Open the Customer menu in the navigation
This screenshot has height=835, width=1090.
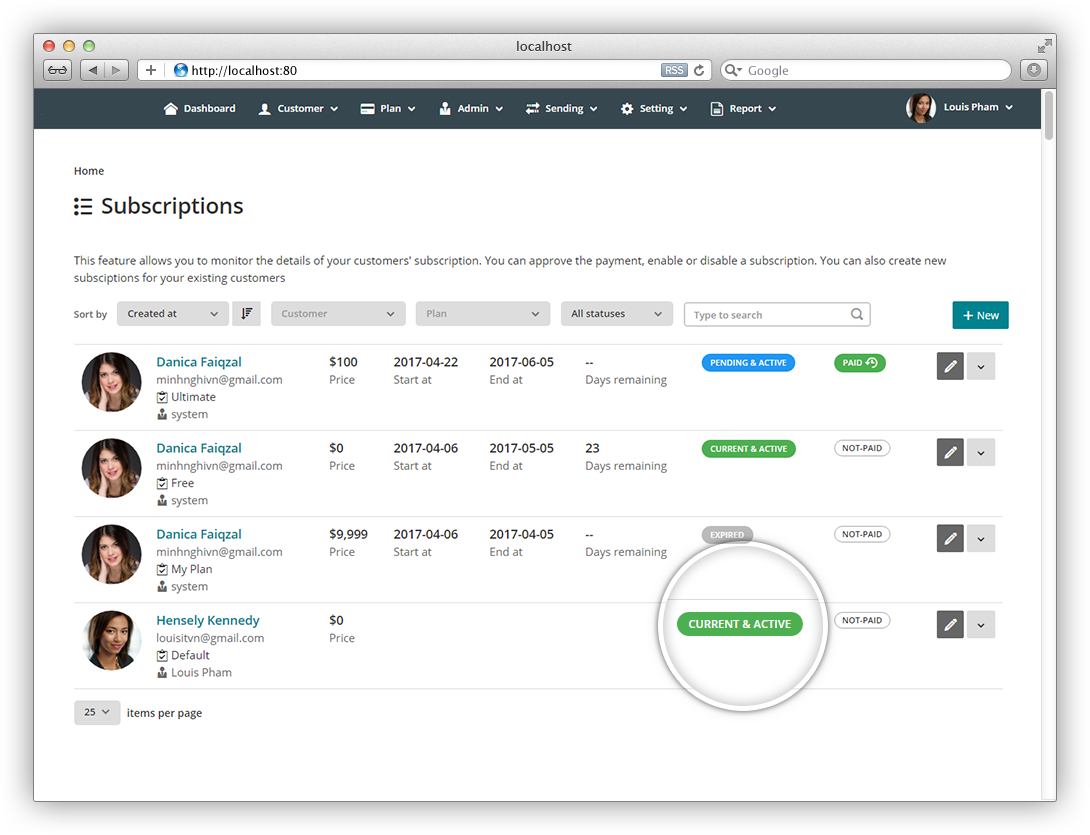click(x=297, y=108)
